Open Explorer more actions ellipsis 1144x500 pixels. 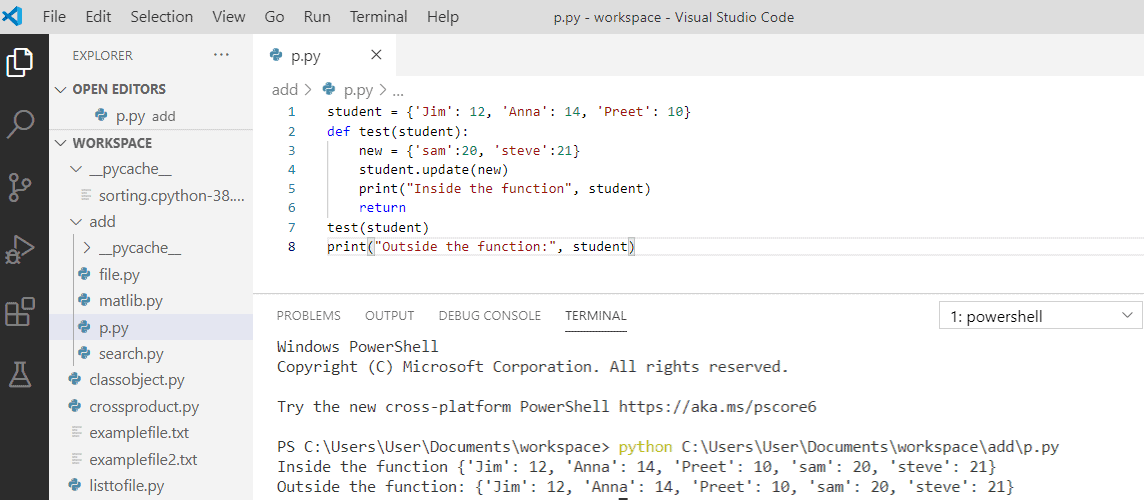click(x=221, y=55)
